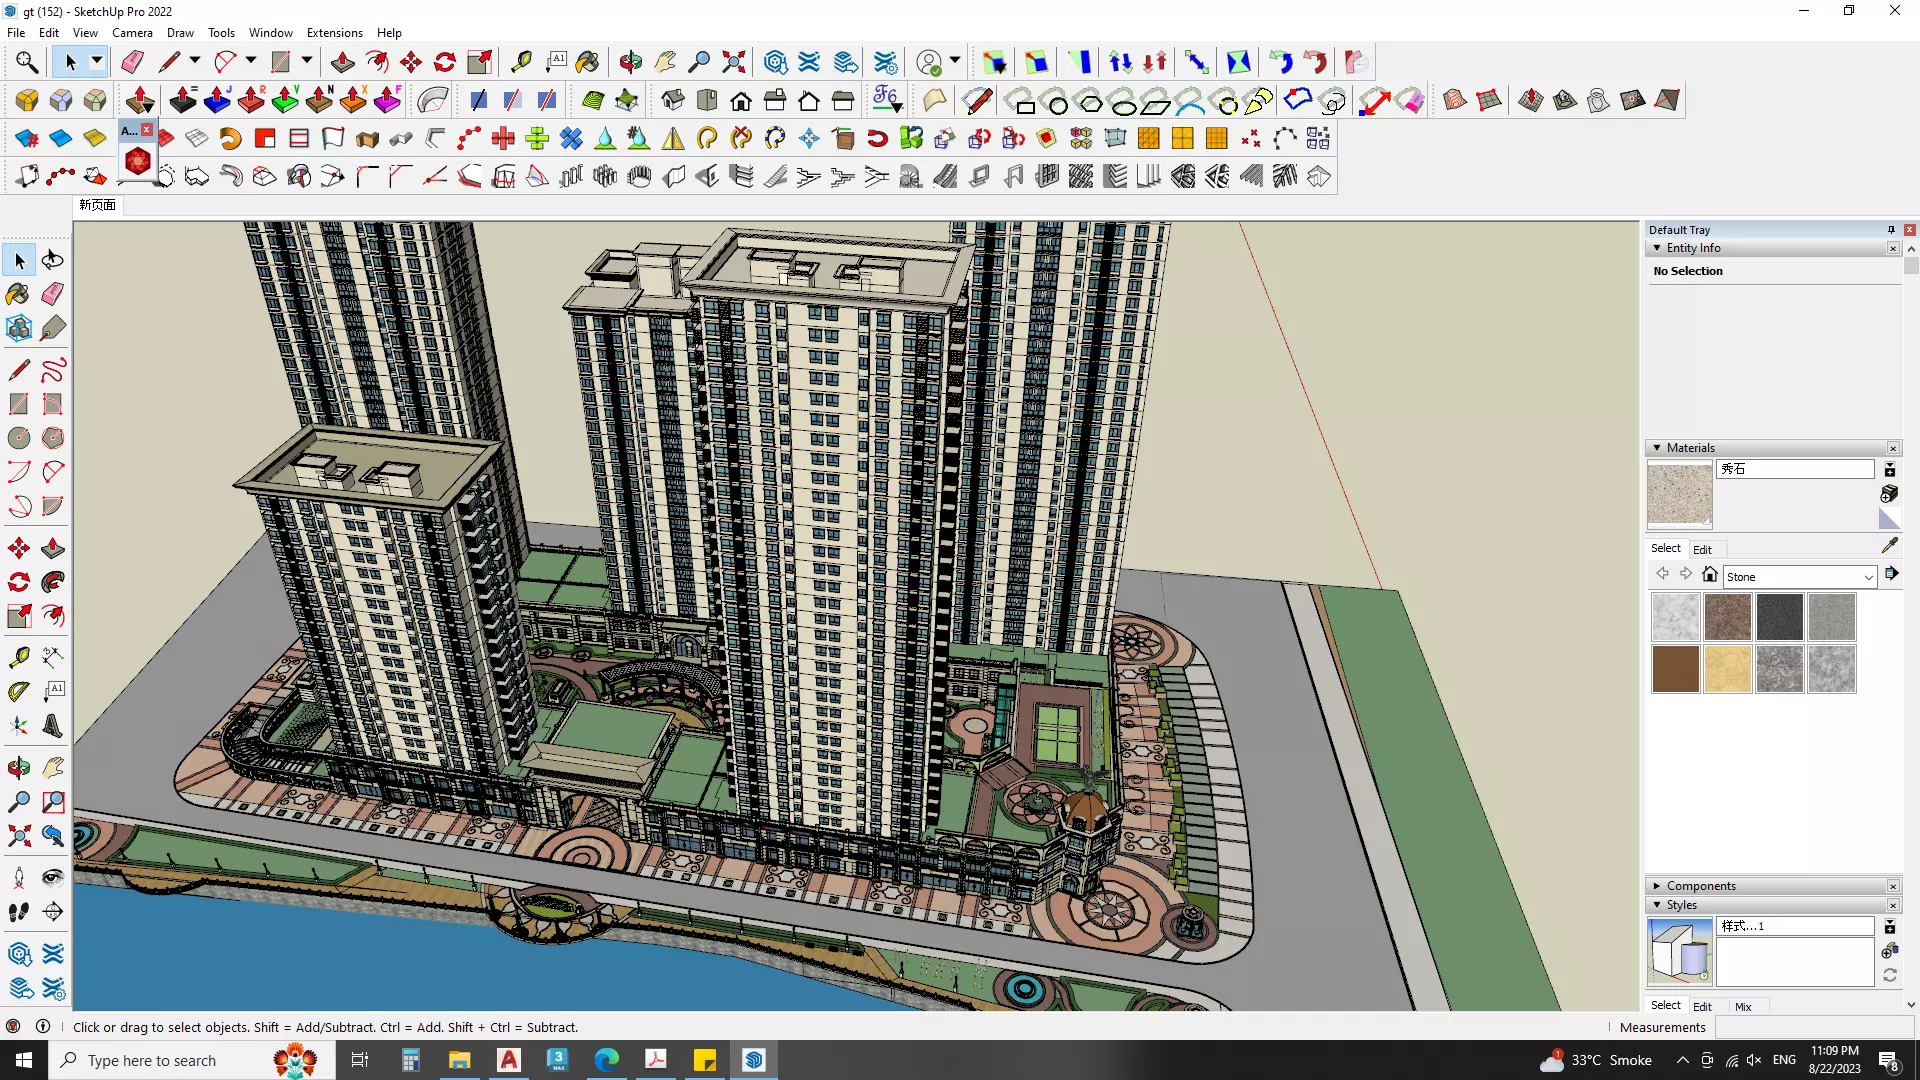Open the Stone material collection dropdown

1868,577
